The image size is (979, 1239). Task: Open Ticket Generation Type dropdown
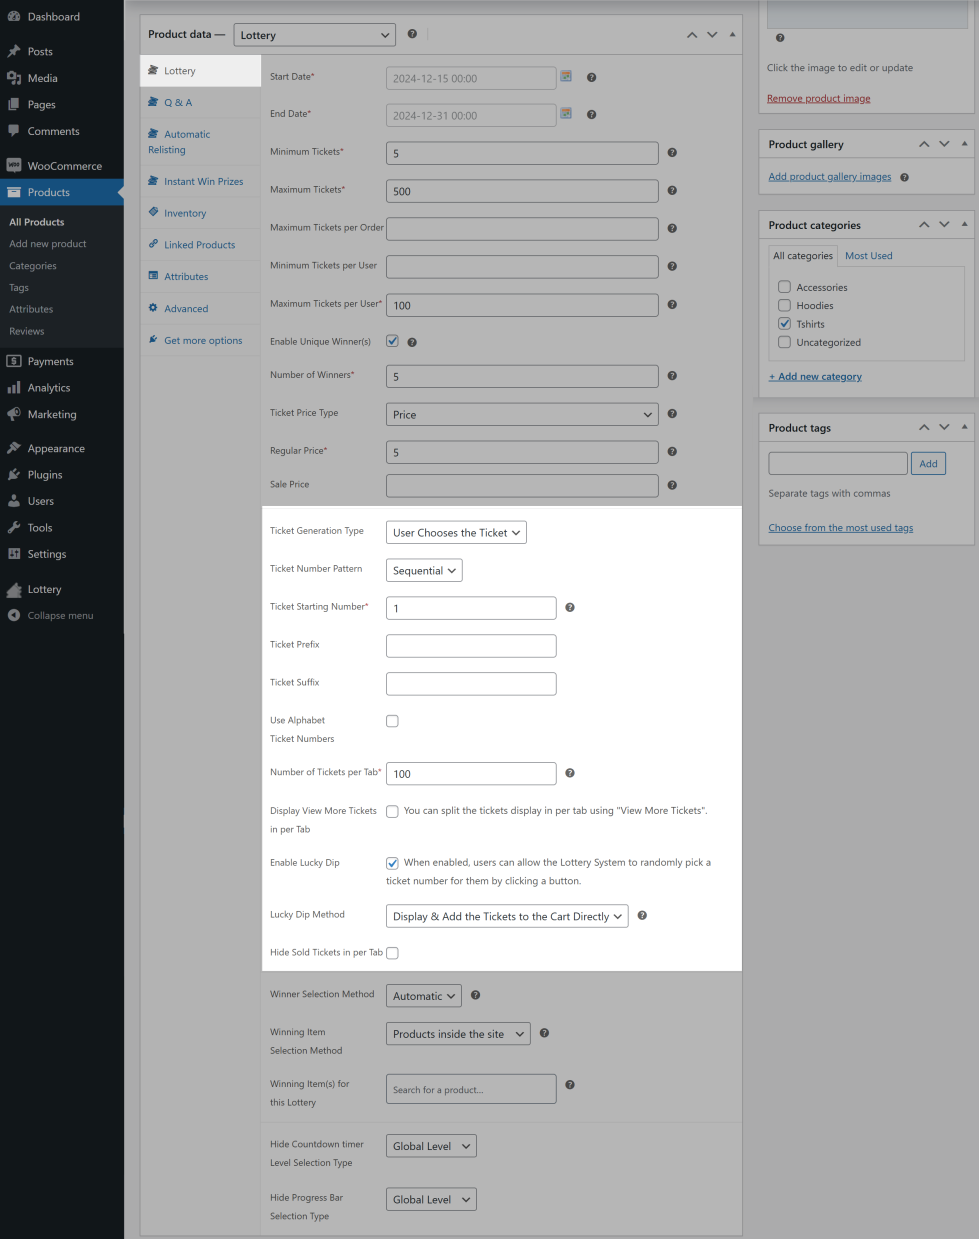[x=456, y=533]
